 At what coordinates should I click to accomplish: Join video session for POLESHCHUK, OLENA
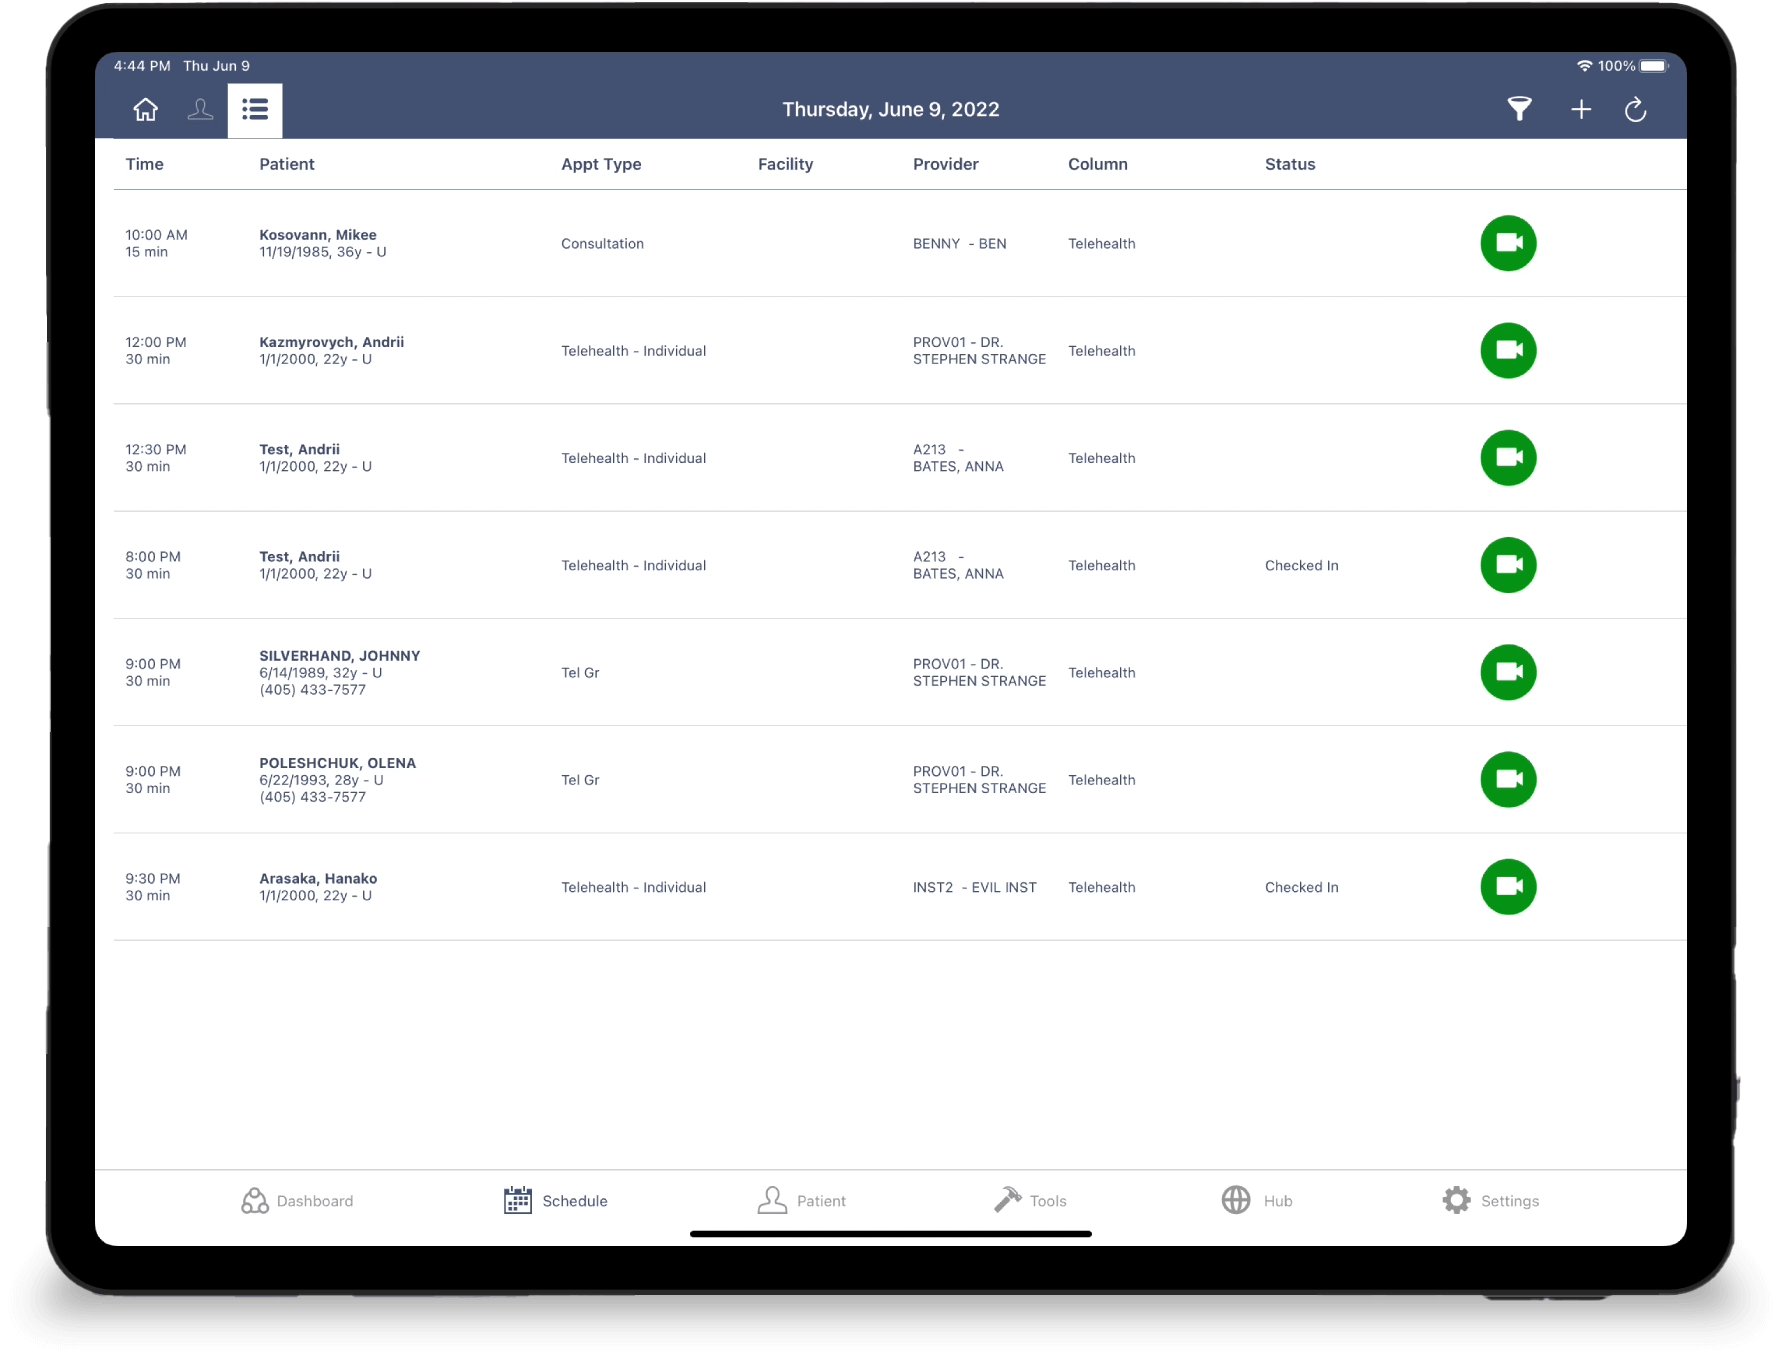click(x=1508, y=780)
